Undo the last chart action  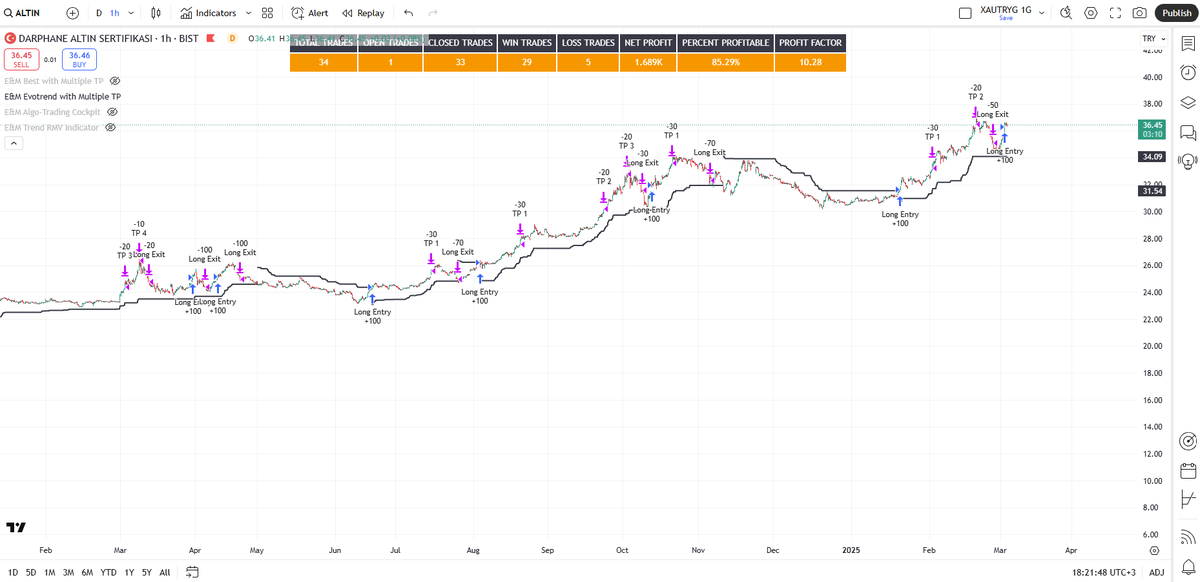[408, 13]
